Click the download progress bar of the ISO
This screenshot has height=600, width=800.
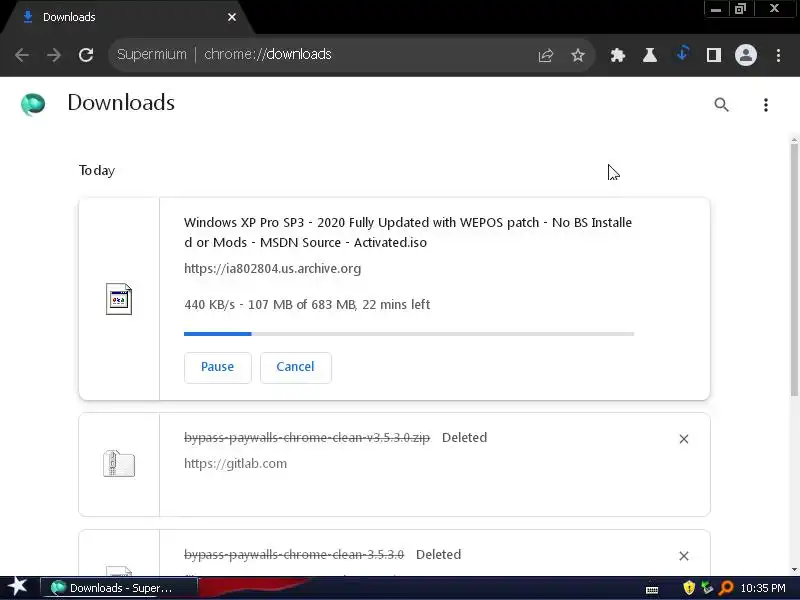409,334
